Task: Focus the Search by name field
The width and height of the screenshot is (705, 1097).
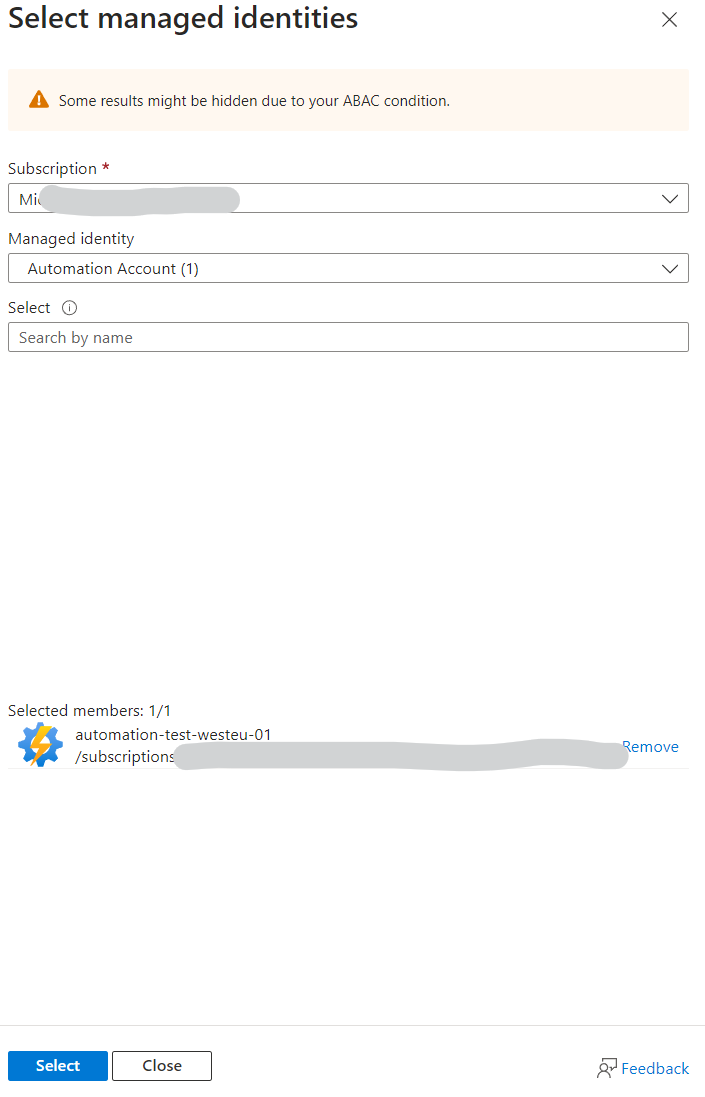Action: pyautogui.click(x=348, y=337)
